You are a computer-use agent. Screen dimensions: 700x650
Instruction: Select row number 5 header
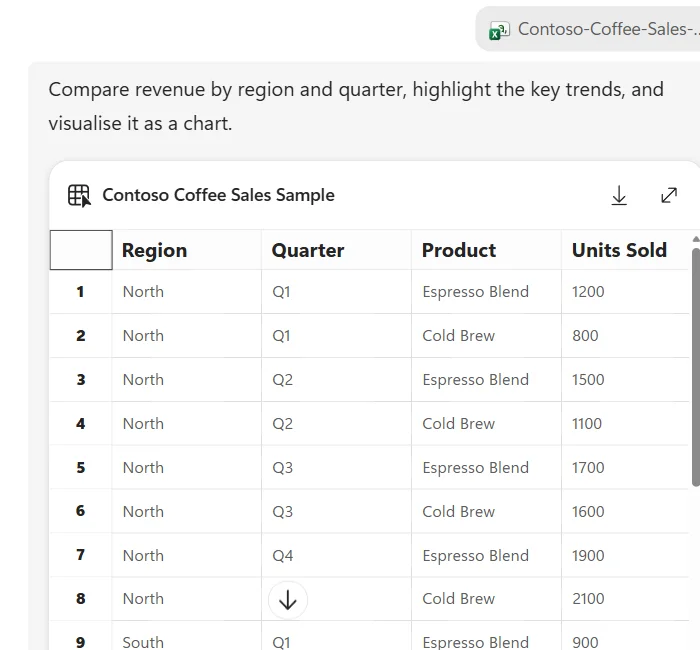coord(81,467)
